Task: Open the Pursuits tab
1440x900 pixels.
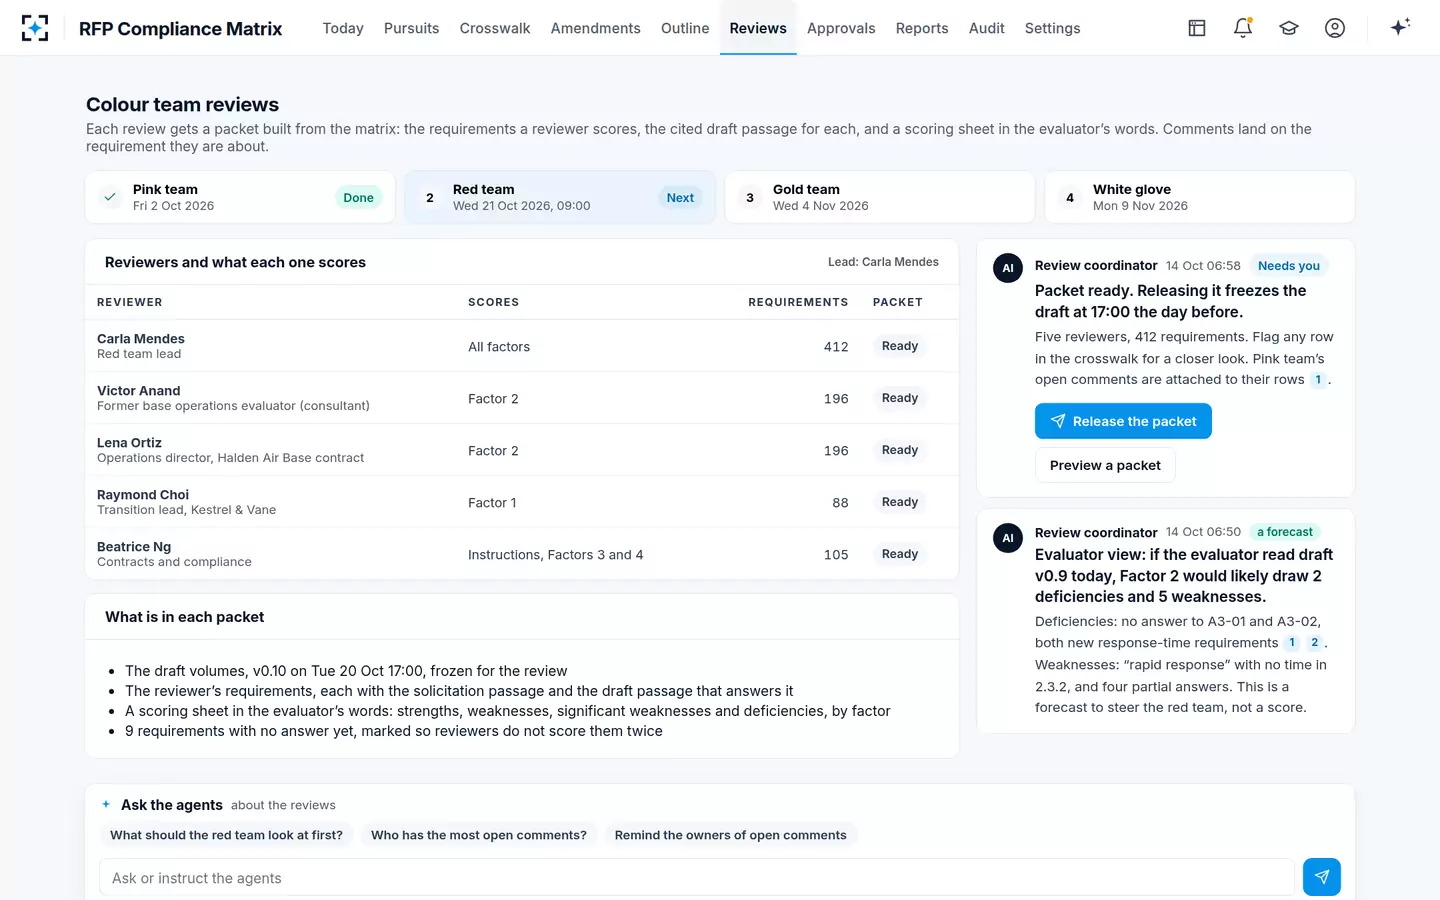Action: pyautogui.click(x=412, y=28)
